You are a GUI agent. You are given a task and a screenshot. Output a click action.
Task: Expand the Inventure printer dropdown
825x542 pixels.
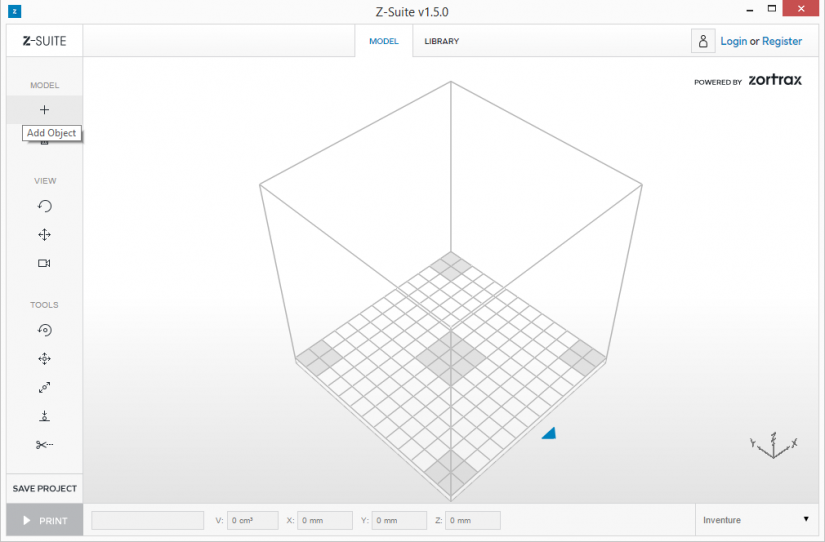(x=757, y=520)
